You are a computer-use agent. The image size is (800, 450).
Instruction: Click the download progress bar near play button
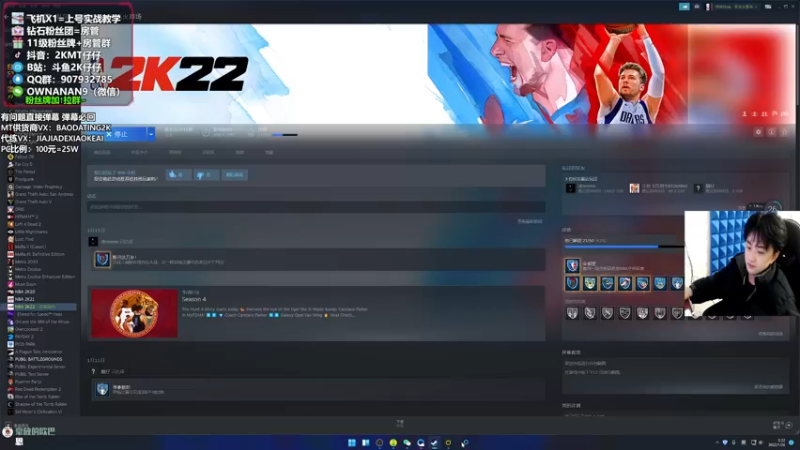[285, 135]
